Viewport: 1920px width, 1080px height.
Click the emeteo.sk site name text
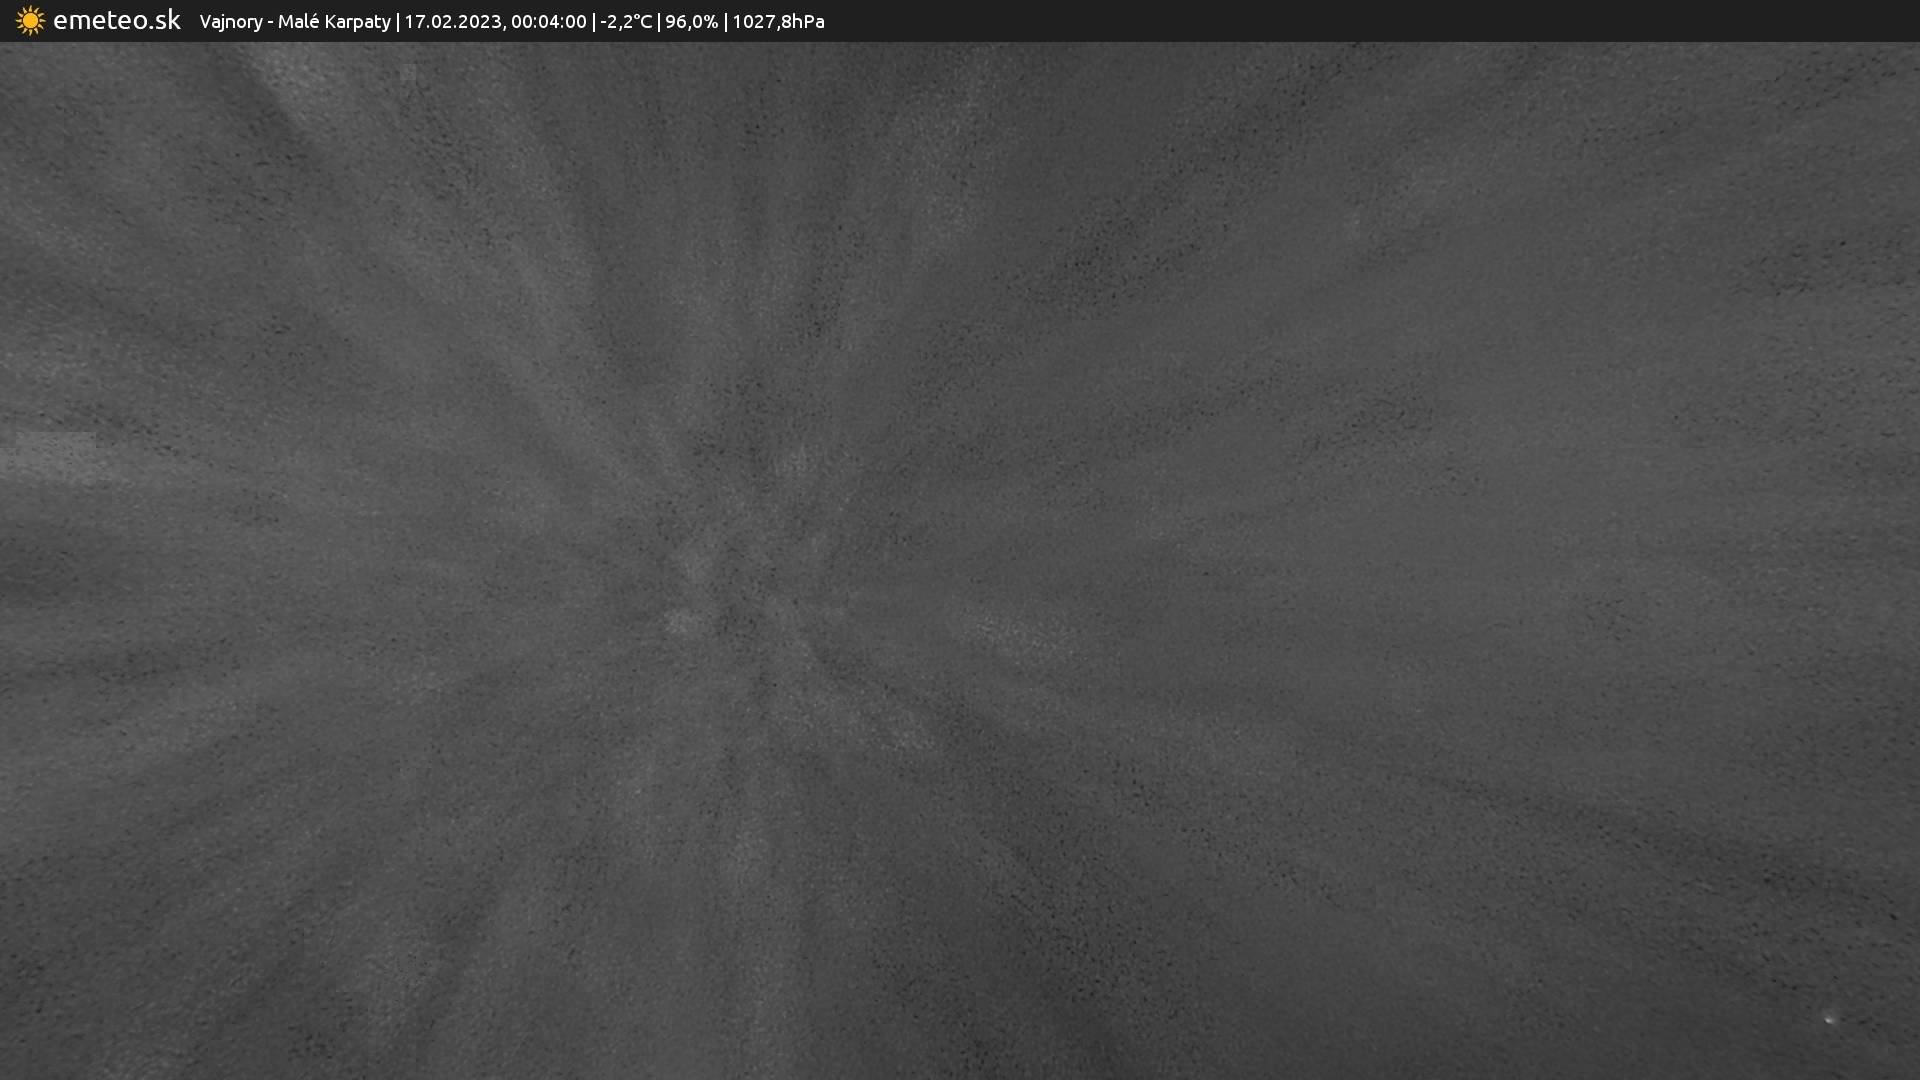(x=116, y=21)
